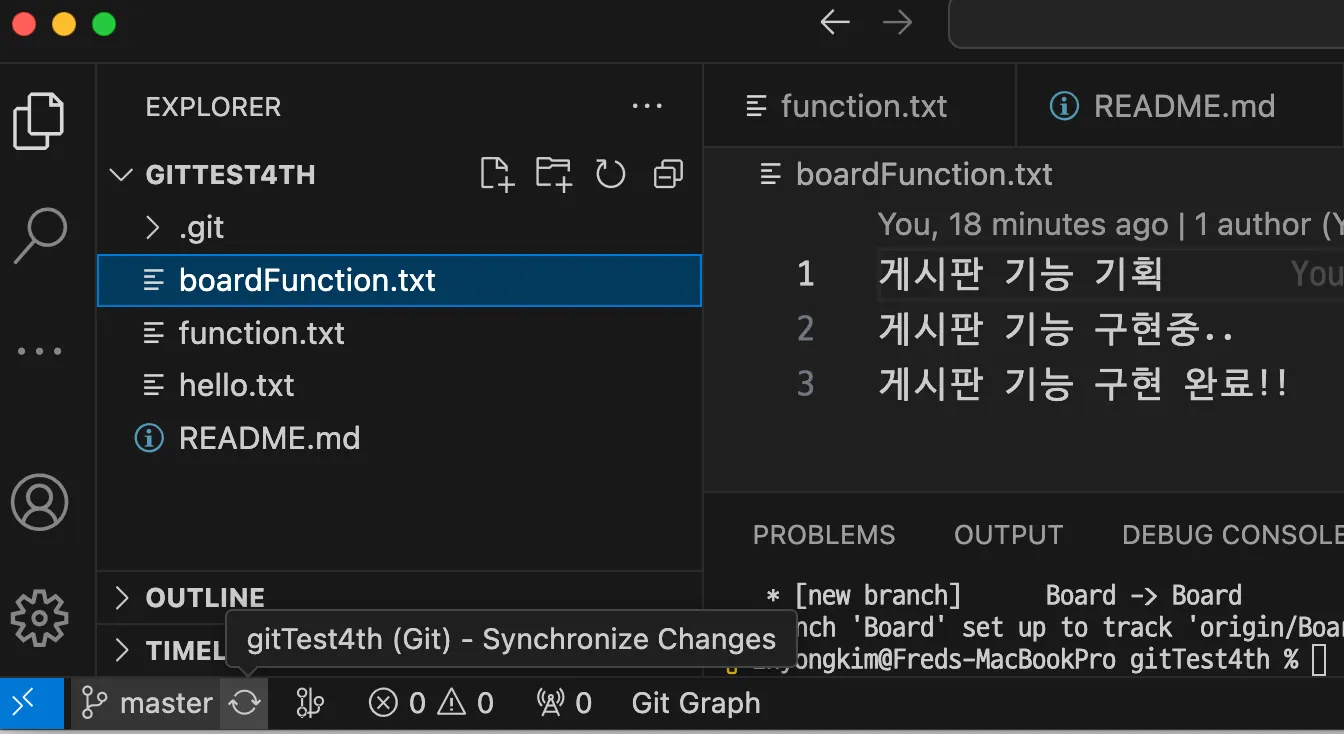1344x734 pixels.
Task: Open Git Graph from status bar
Action: tap(696, 703)
